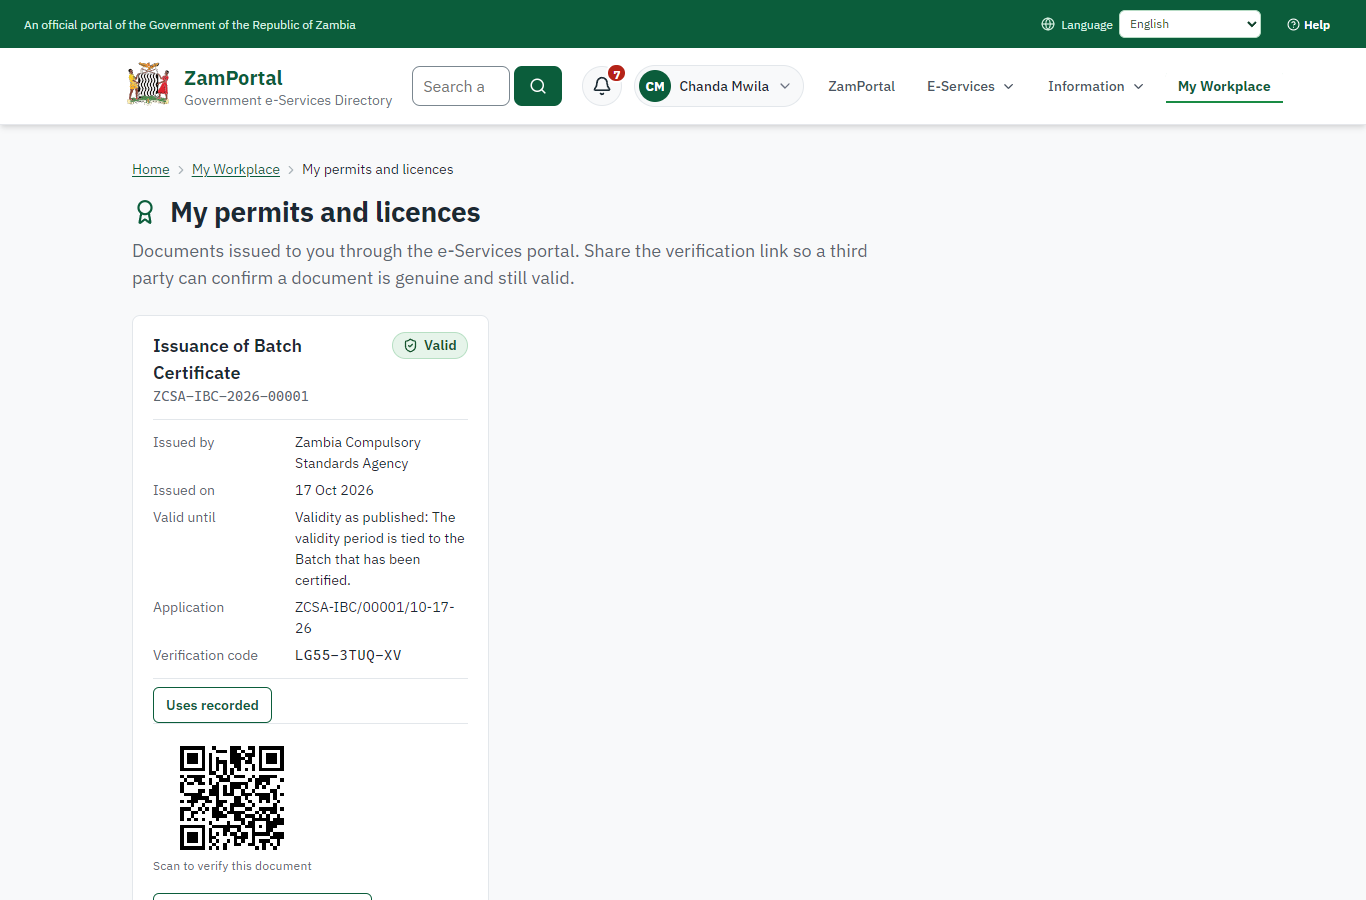Click the shield icon in Valid badge
The width and height of the screenshot is (1366, 900).
click(x=410, y=345)
